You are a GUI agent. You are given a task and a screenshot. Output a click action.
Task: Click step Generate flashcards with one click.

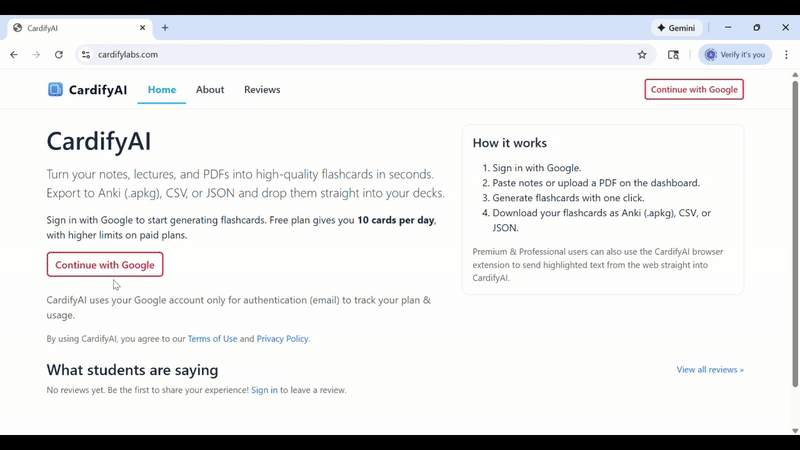tap(568, 198)
